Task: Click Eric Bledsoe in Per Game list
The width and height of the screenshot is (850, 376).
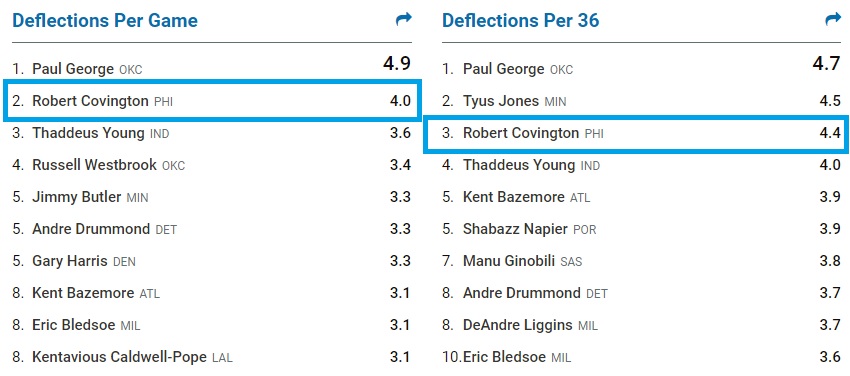Action: point(74,325)
